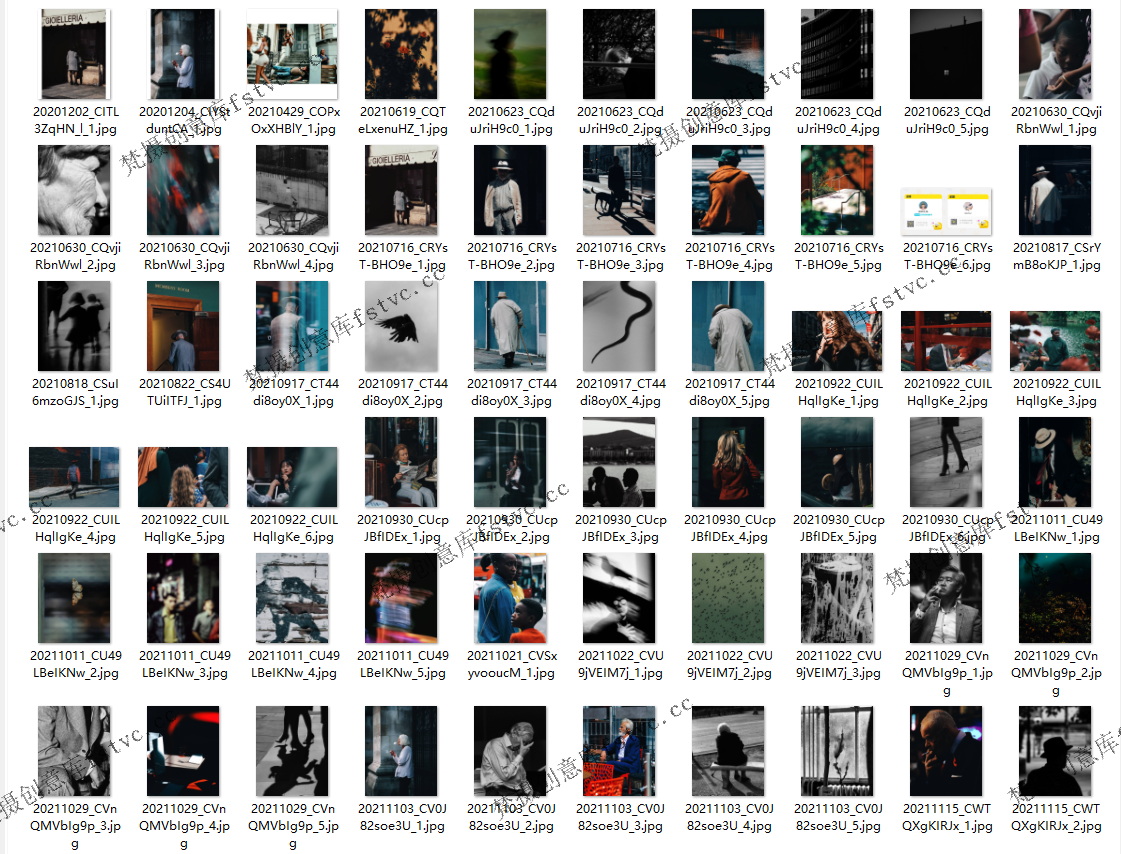Click image 20211011_CU49LBeIKNw_4.jpg
The height and width of the screenshot is (854, 1121).
(x=292, y=598)
